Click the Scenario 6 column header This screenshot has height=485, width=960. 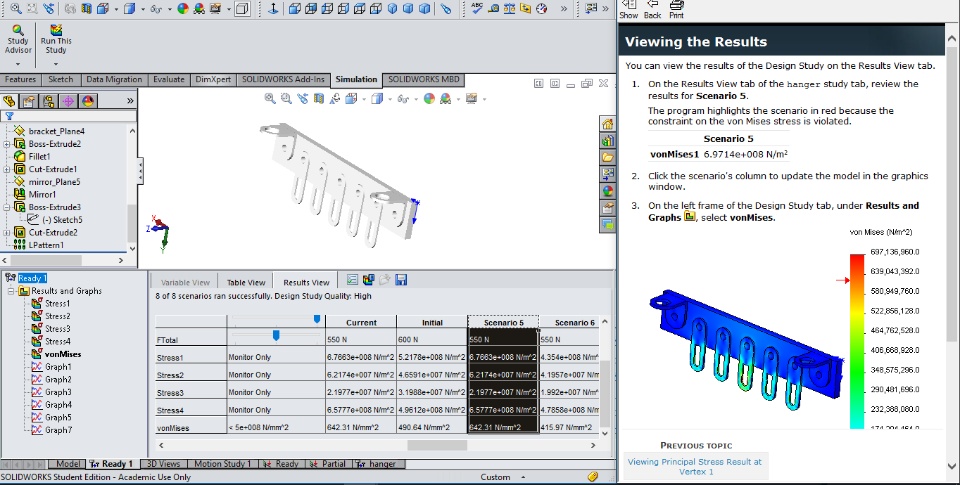[x=570, y=323]
